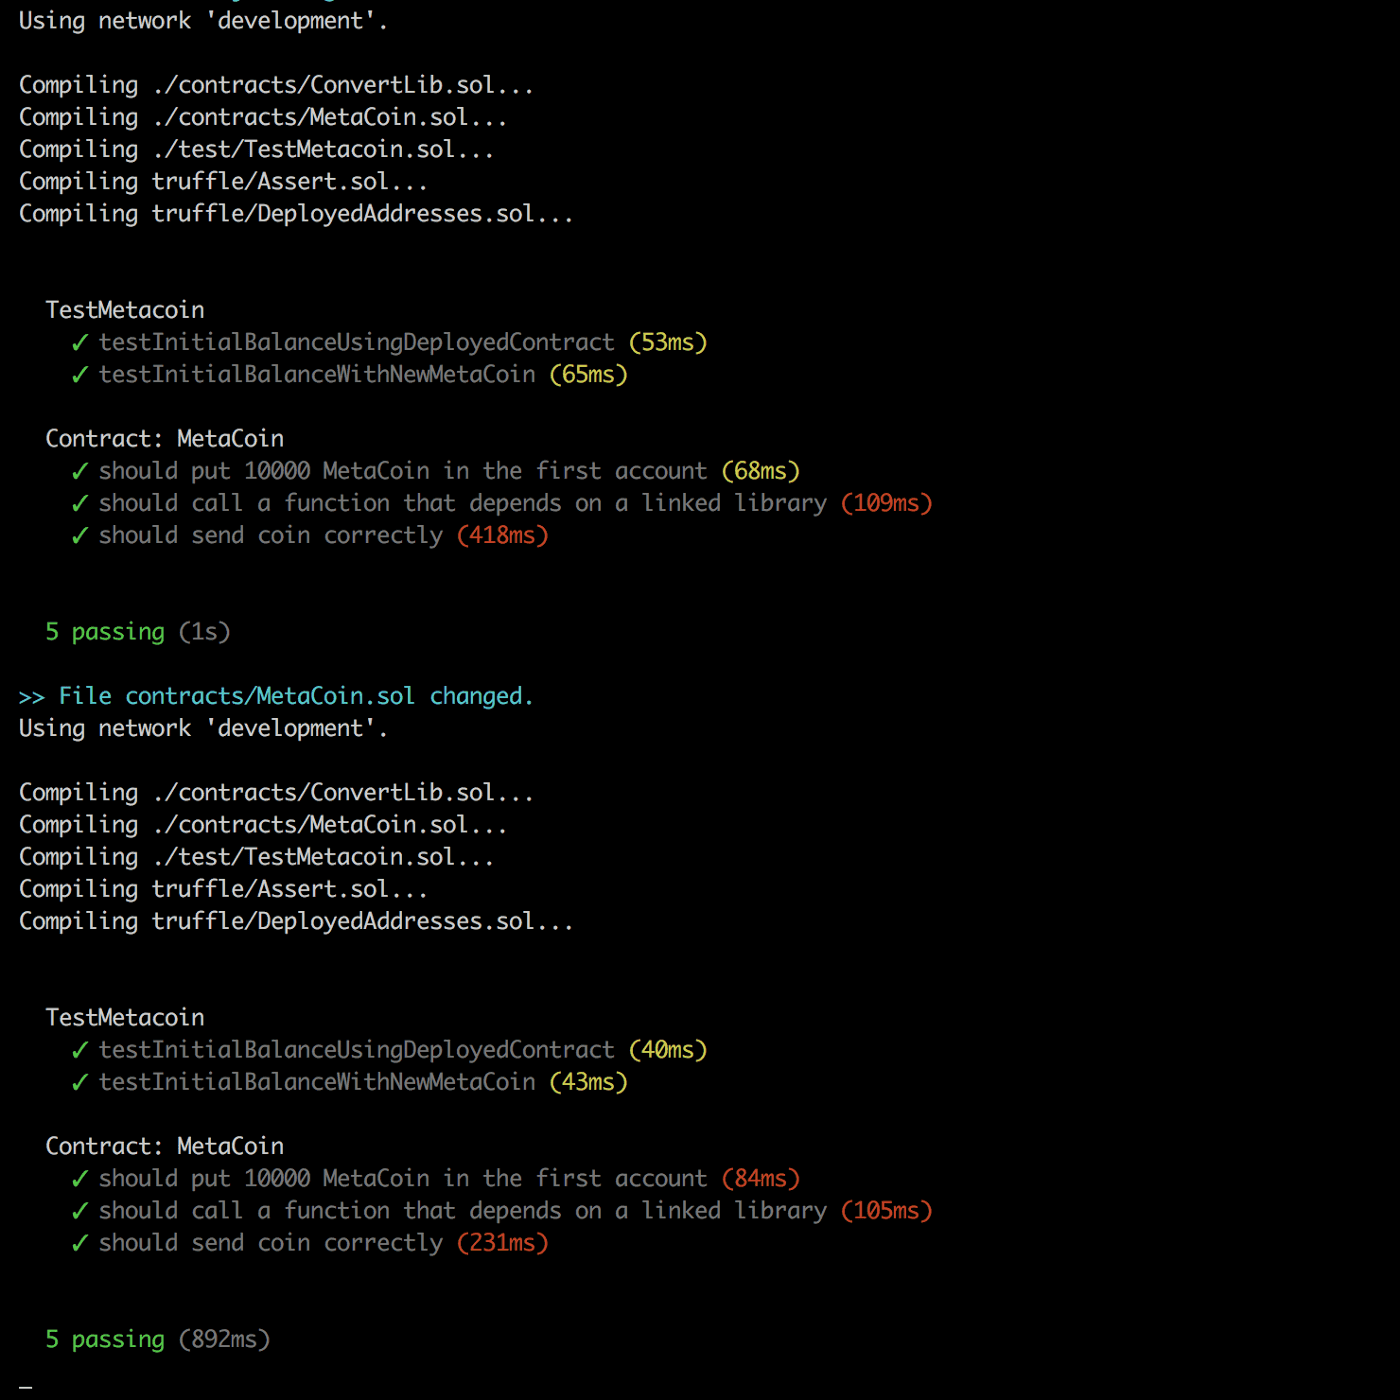
Task: Click the checkmark next to linked library (109ms)
Action: (80, 504)
